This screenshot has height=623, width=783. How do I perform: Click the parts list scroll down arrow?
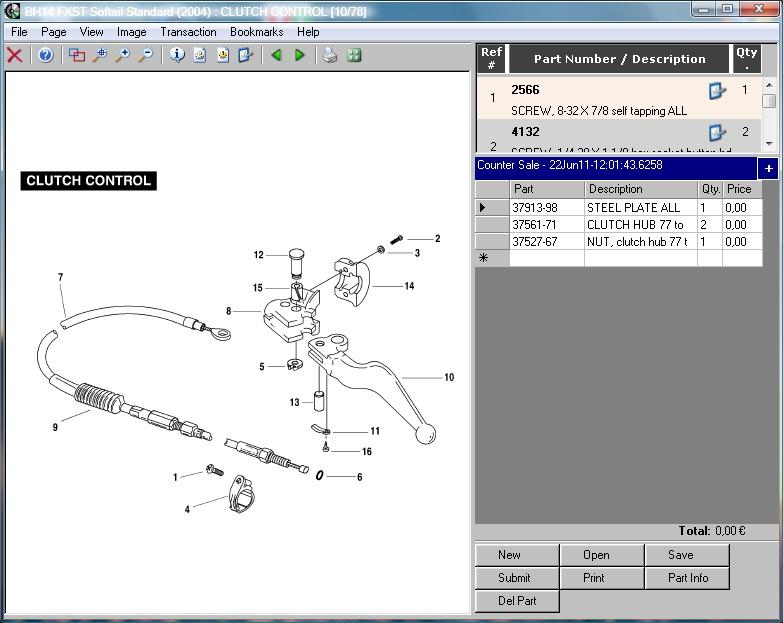click(x=770, y=144)
